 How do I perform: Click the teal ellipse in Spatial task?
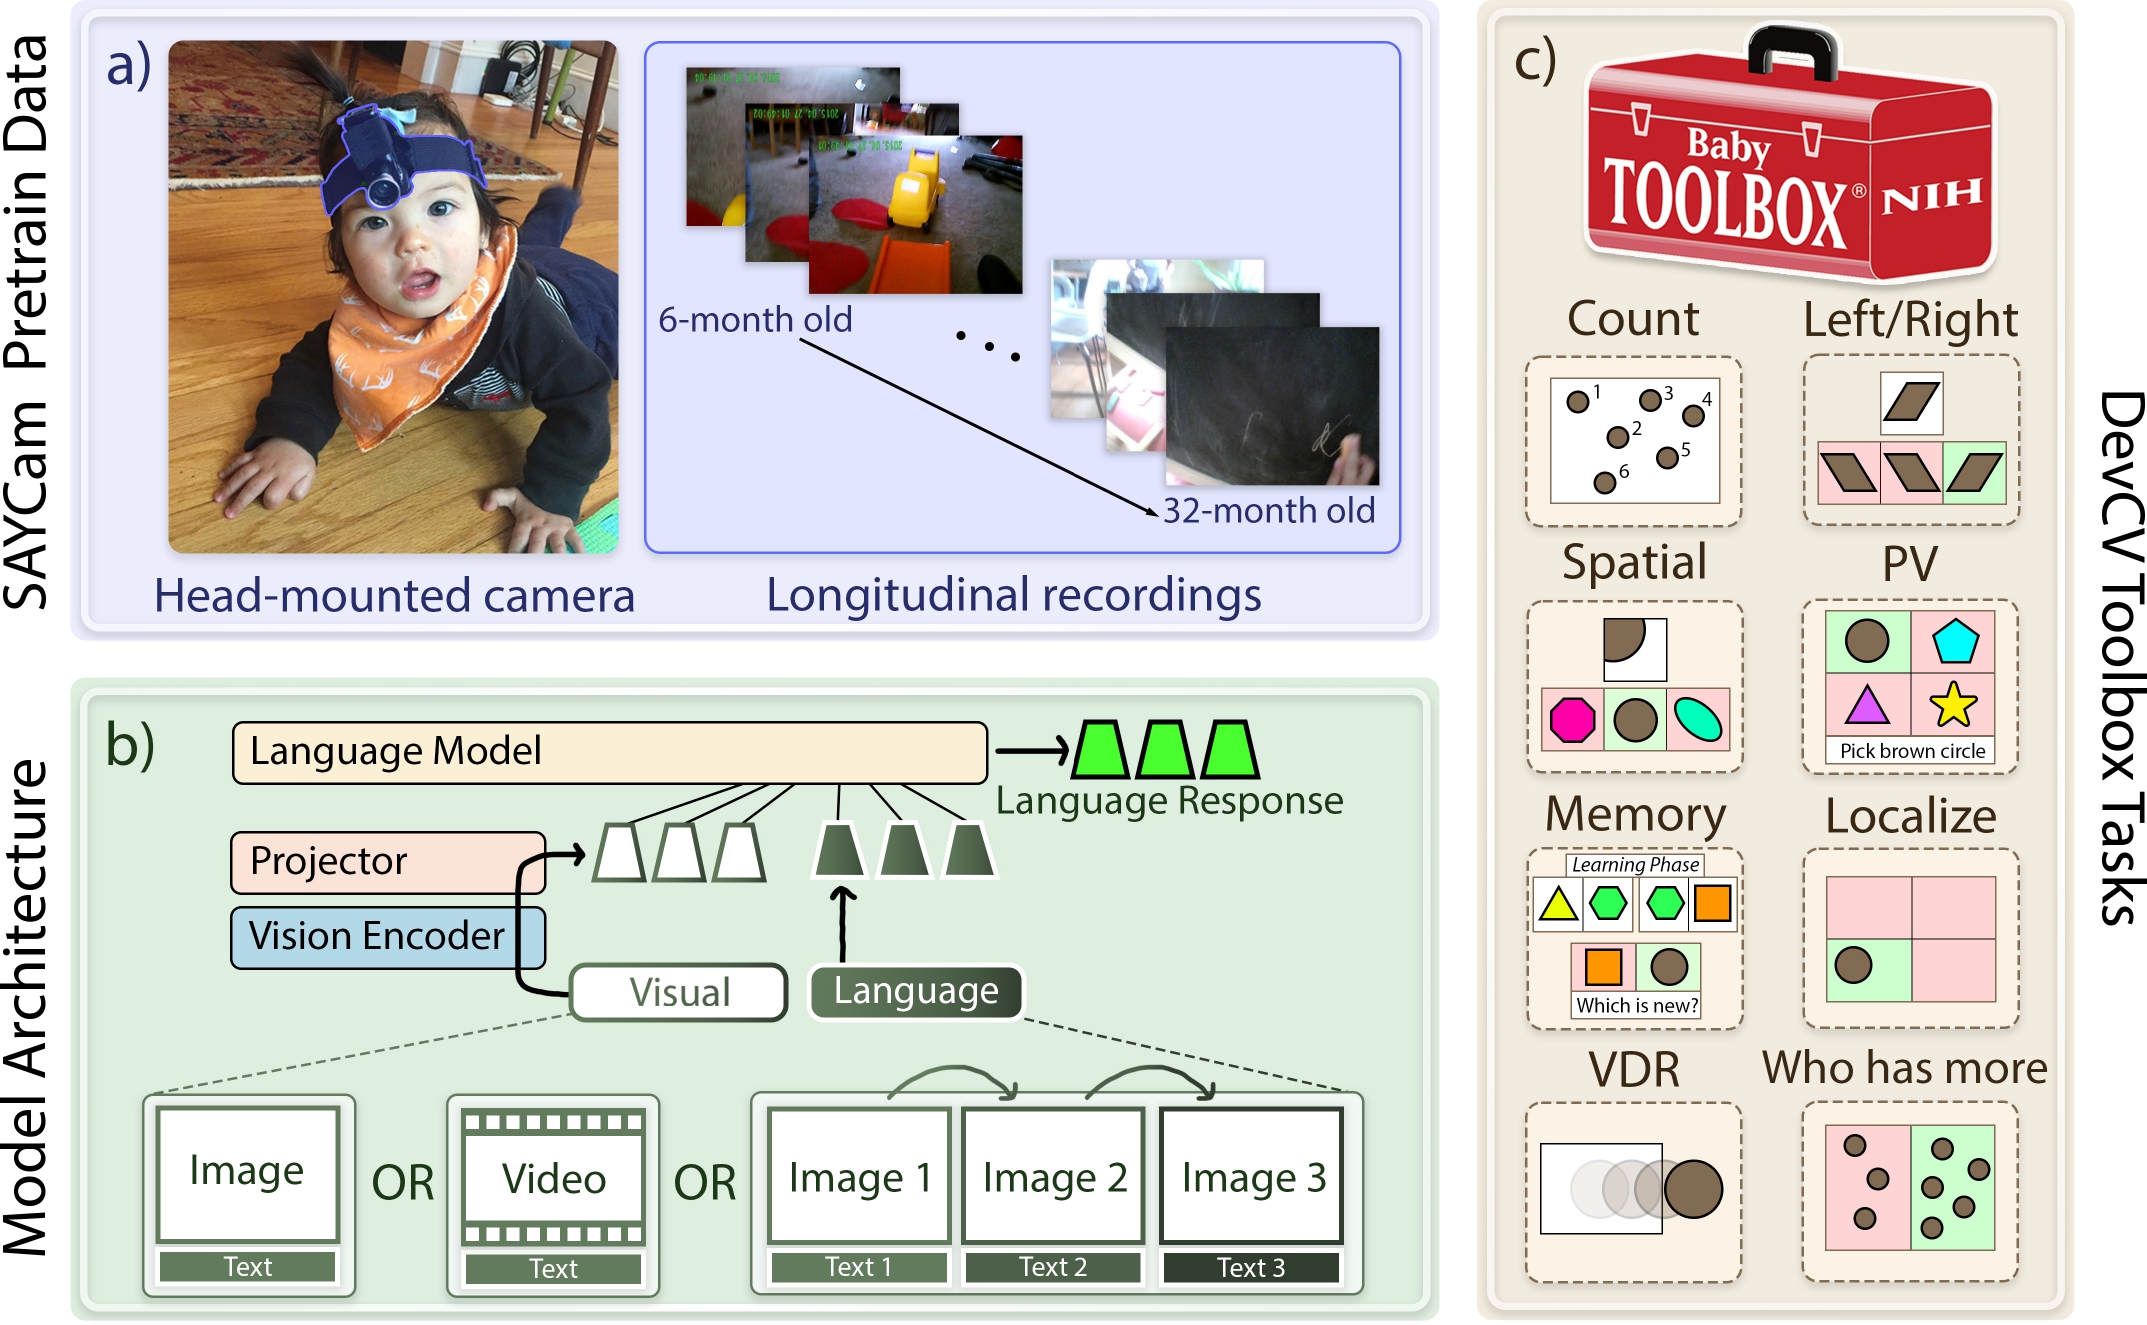(x=1697, y=719)
